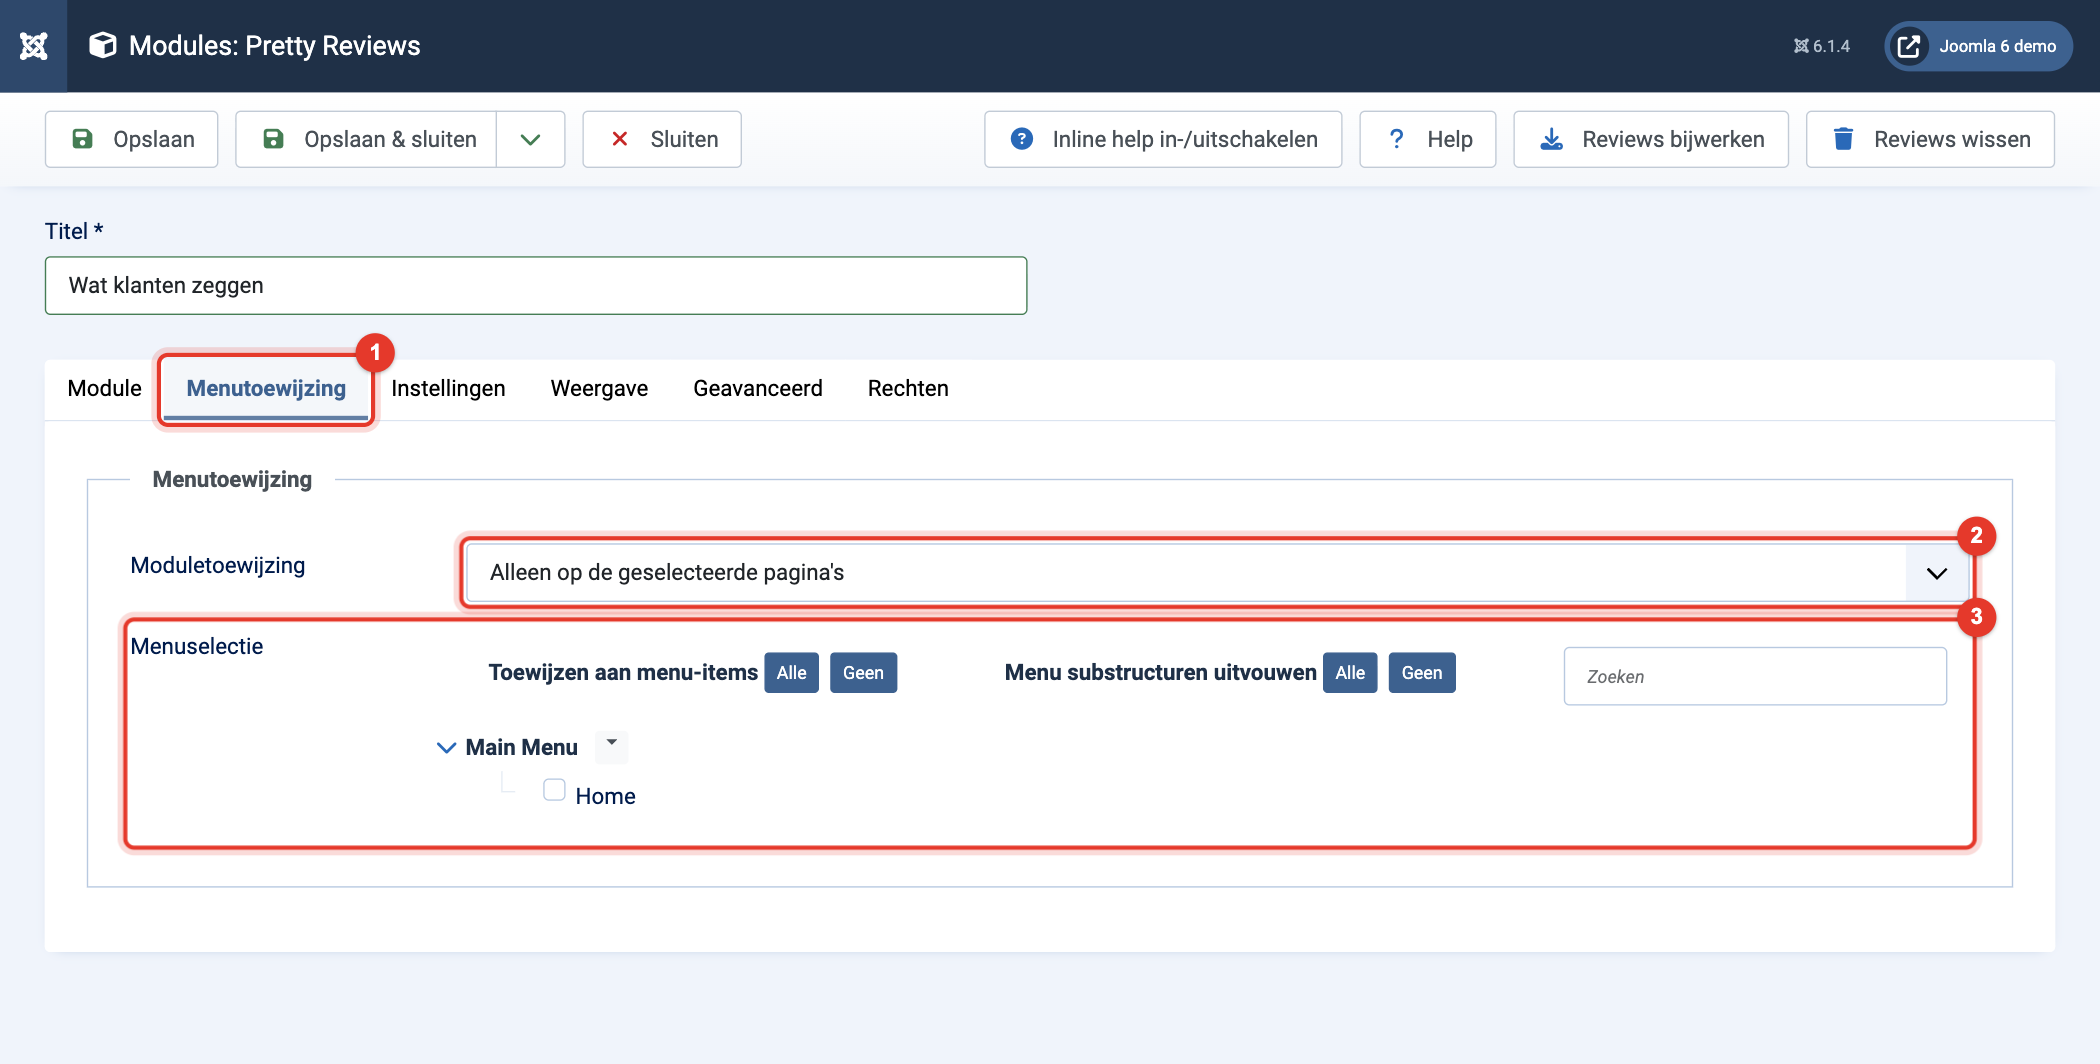Click Opslaan & sluiten

366,139
